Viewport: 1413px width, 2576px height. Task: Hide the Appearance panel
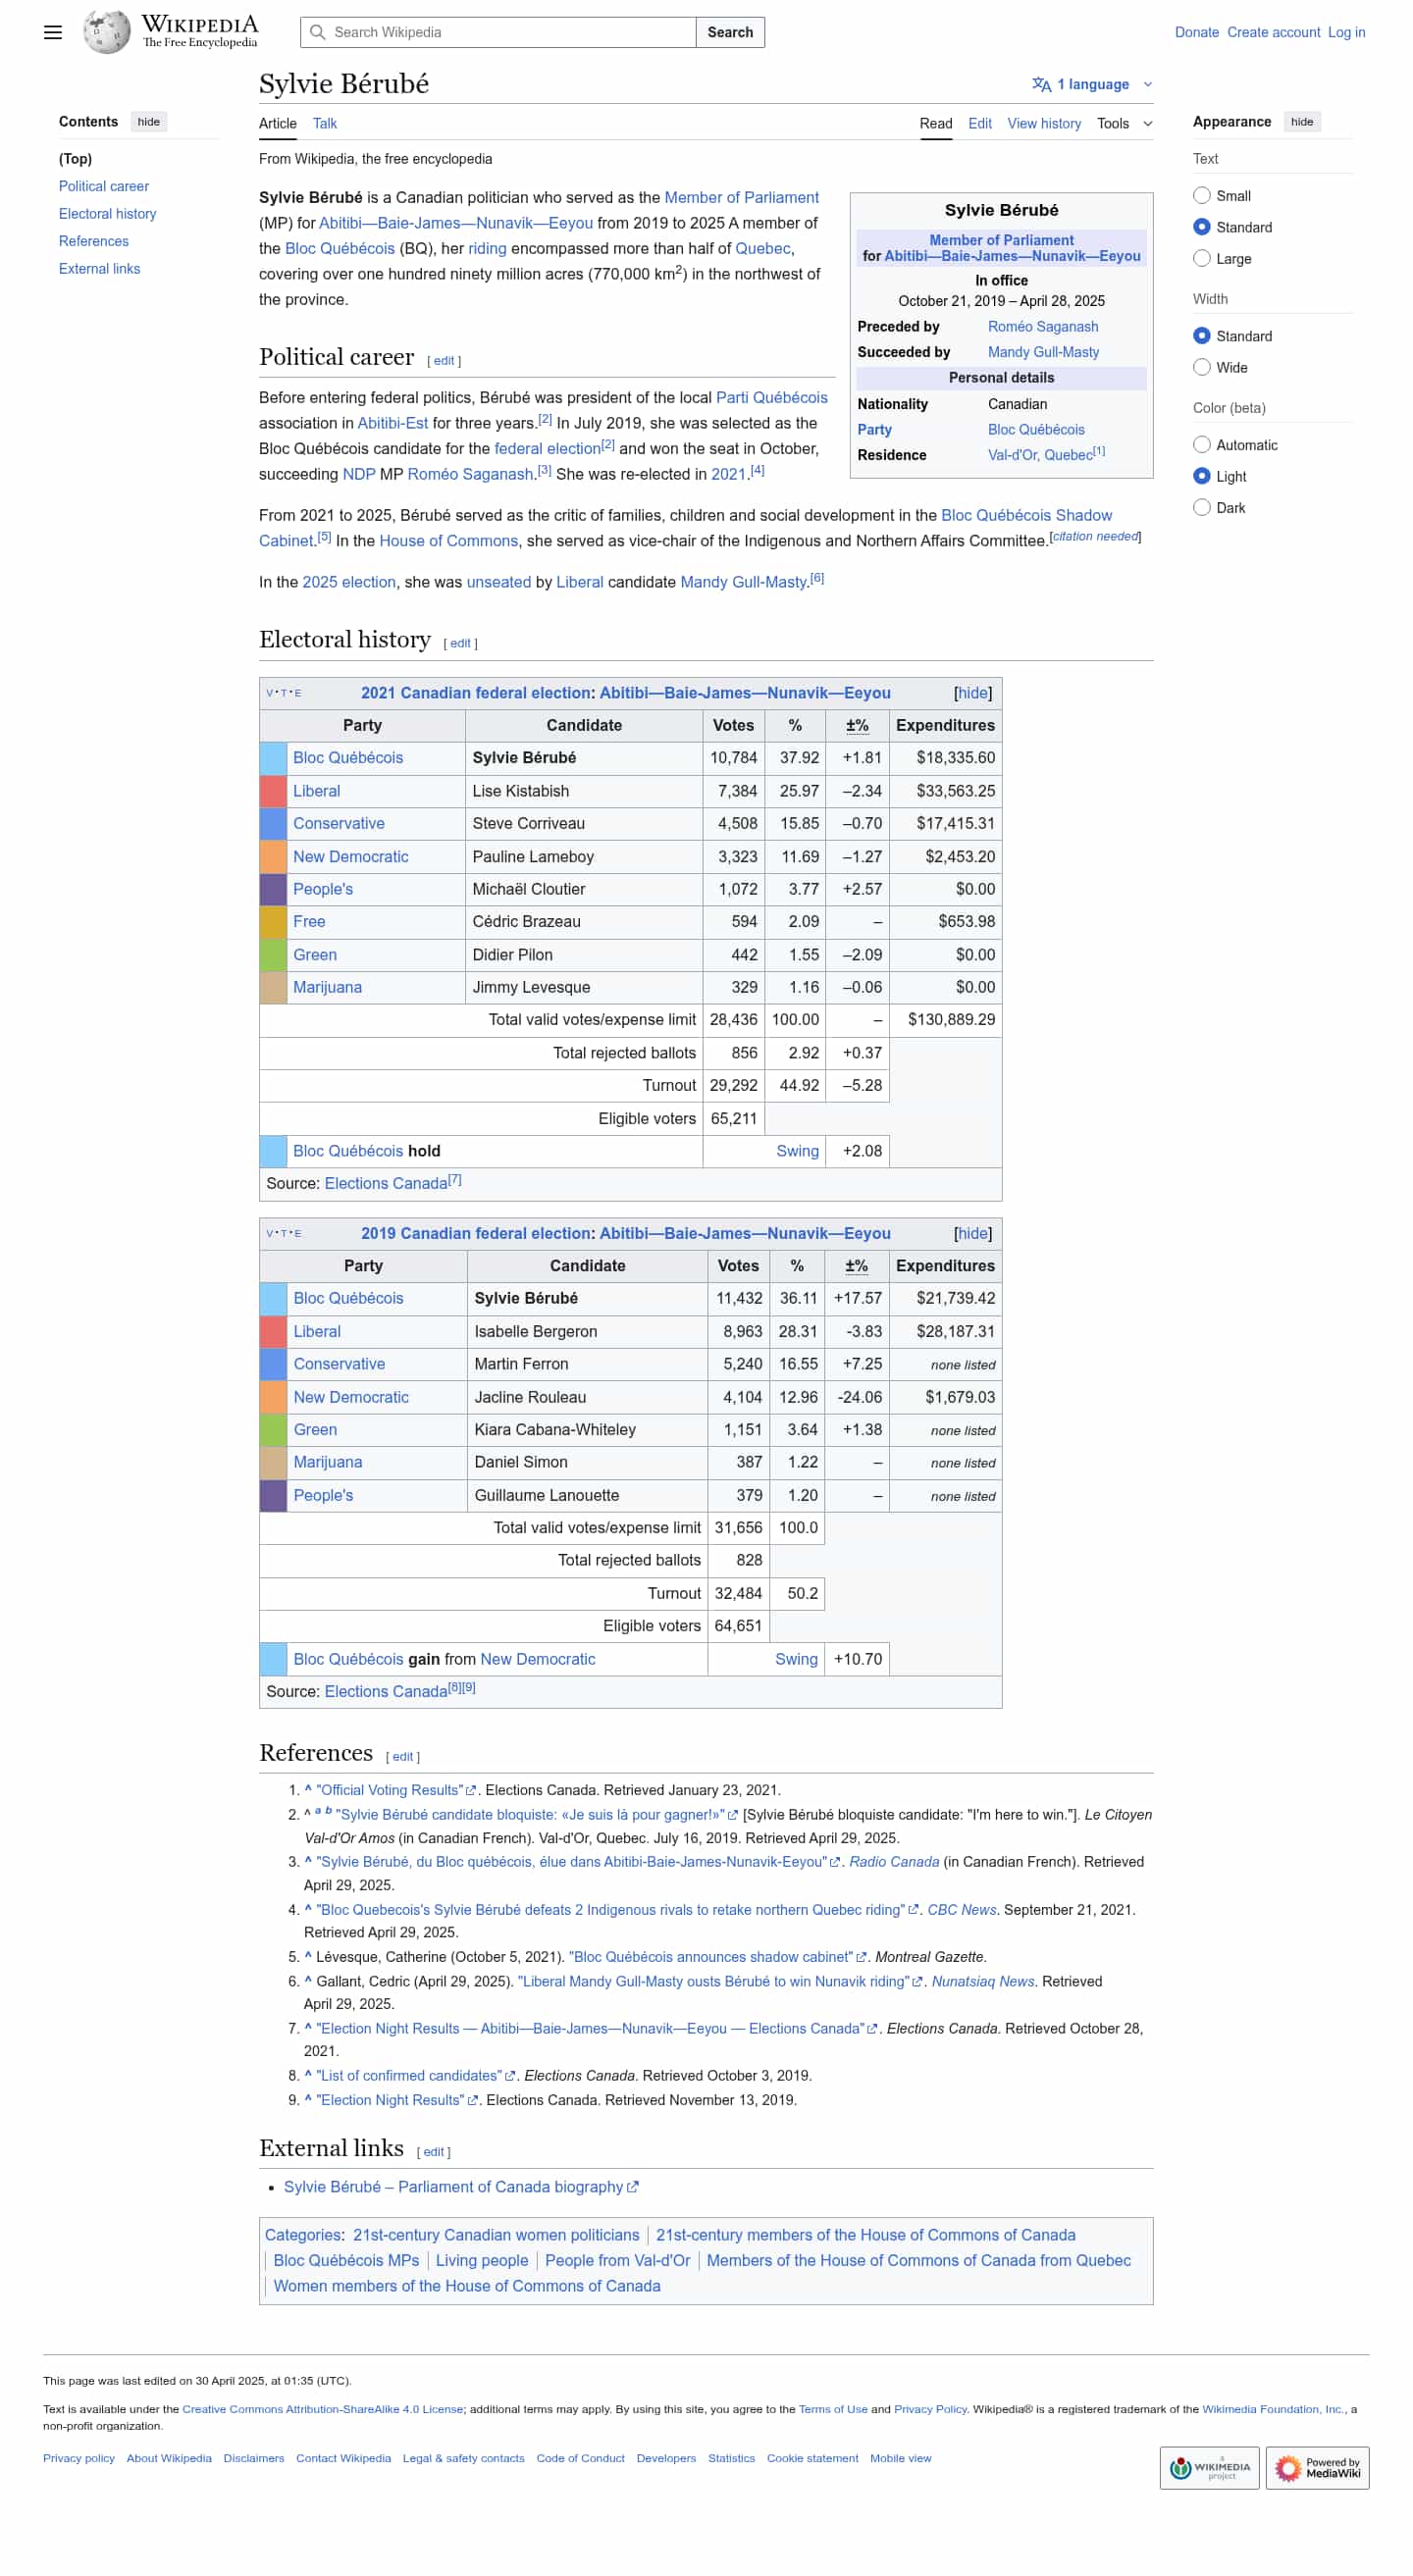[x=1302, y=122]
